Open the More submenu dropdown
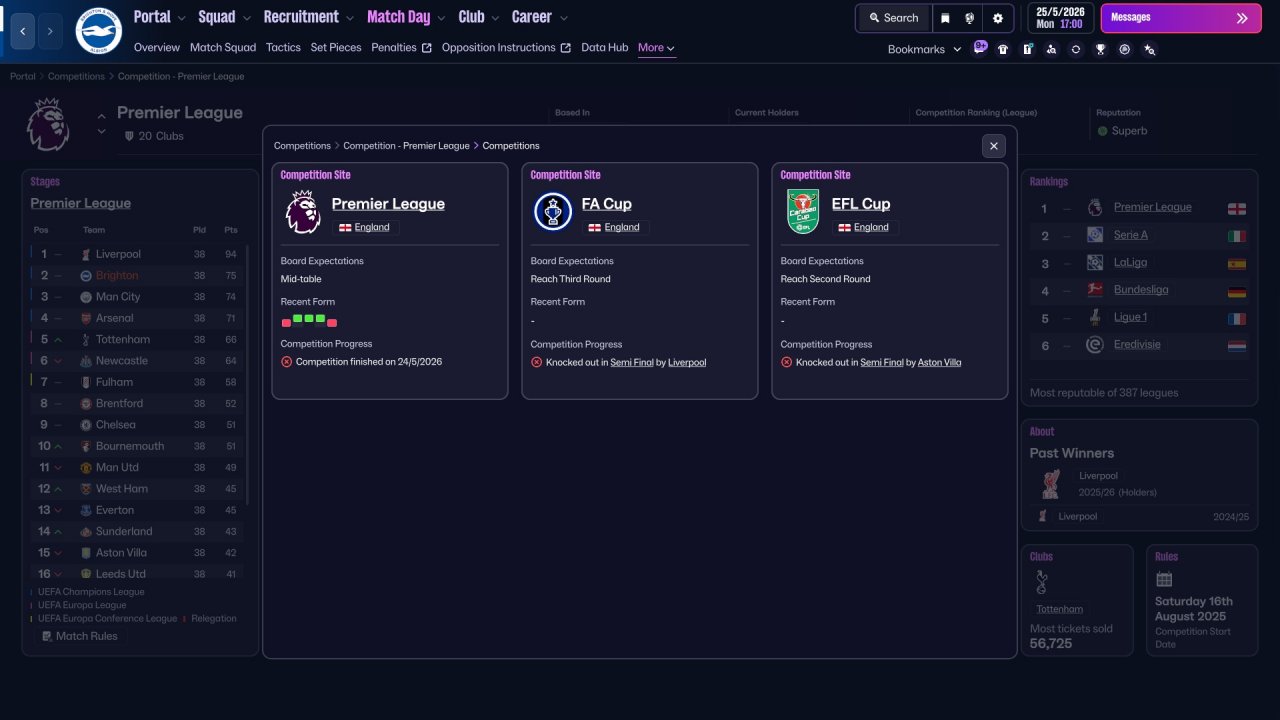The height and width of the screenshot is (720, 1280). 656,48
